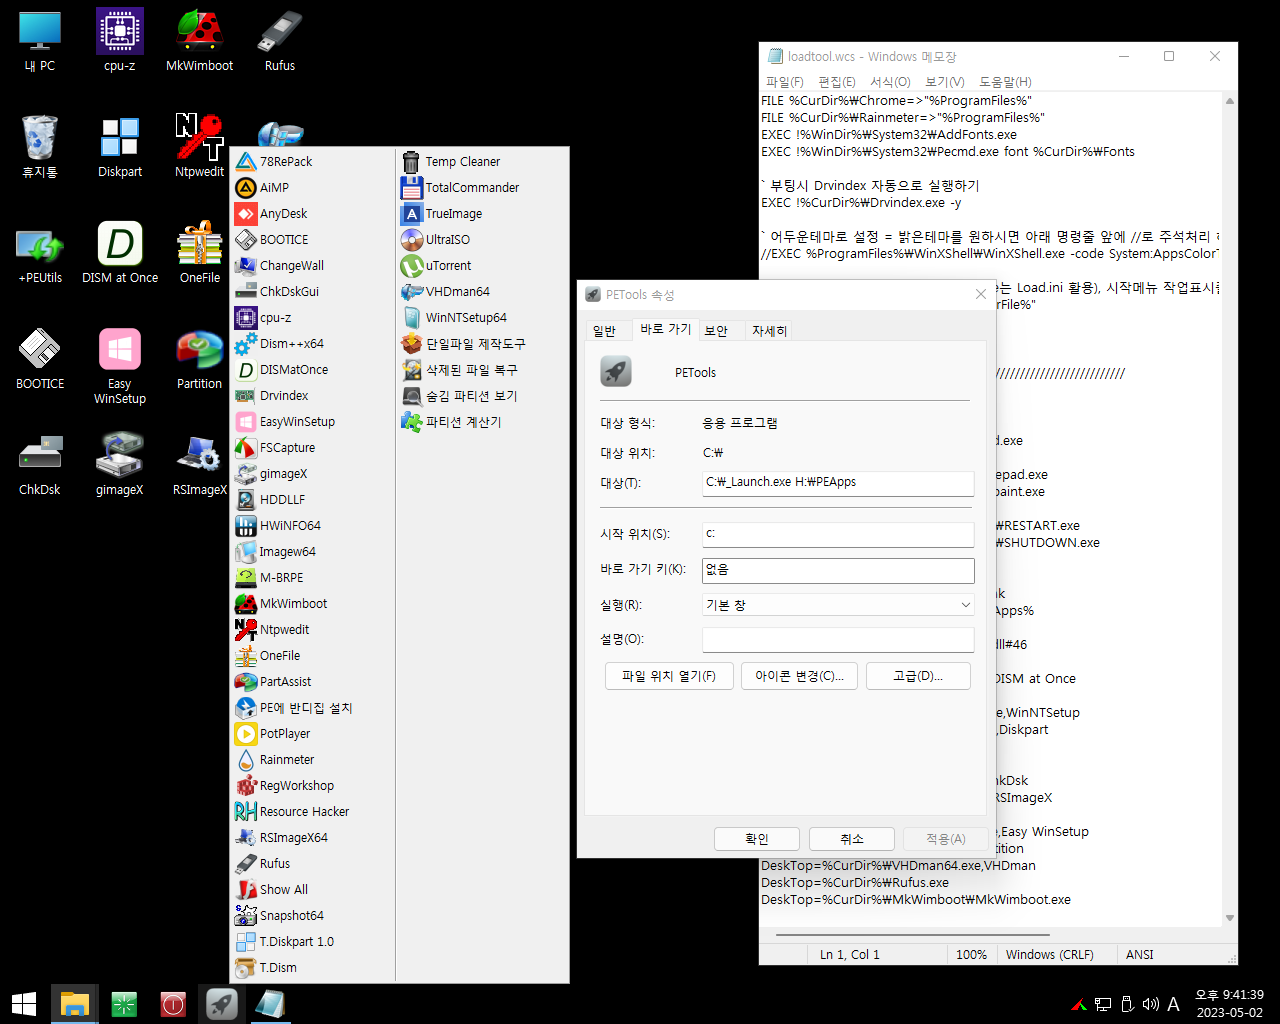Select the DISM at Once desktop icon
This screenshot has width=1280, height=1024.
[120, 252]
